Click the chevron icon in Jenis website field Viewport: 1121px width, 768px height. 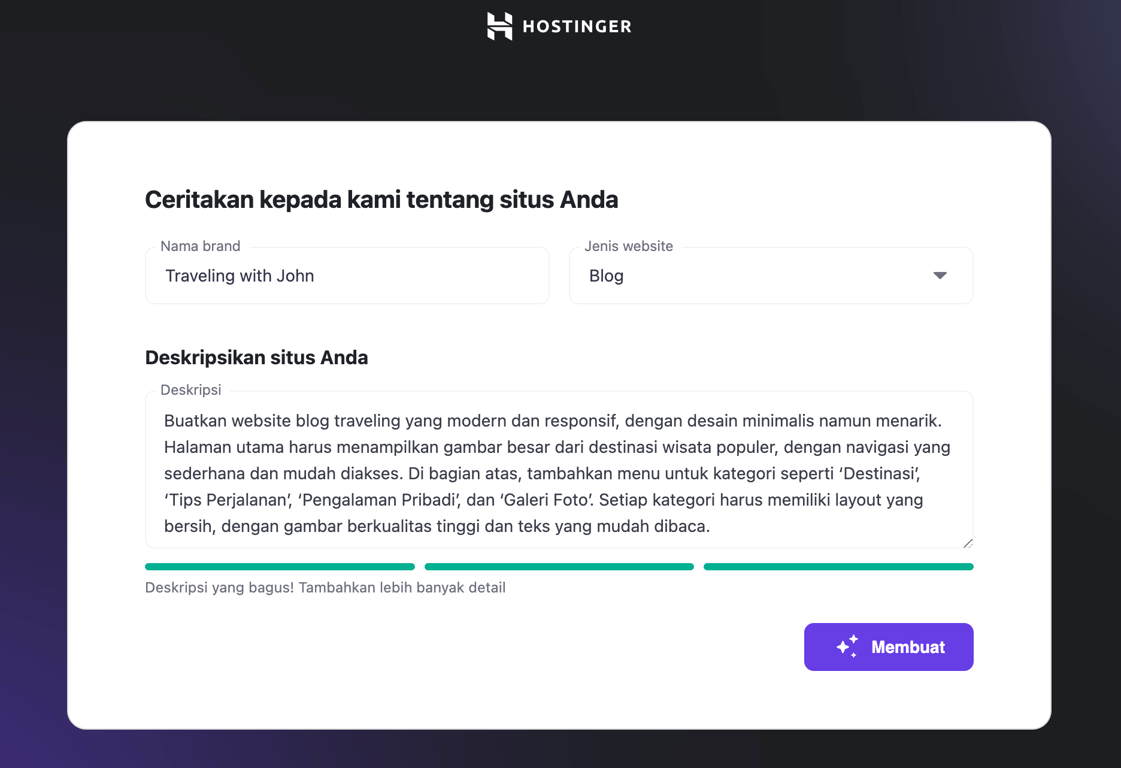[x=940, y=275]
